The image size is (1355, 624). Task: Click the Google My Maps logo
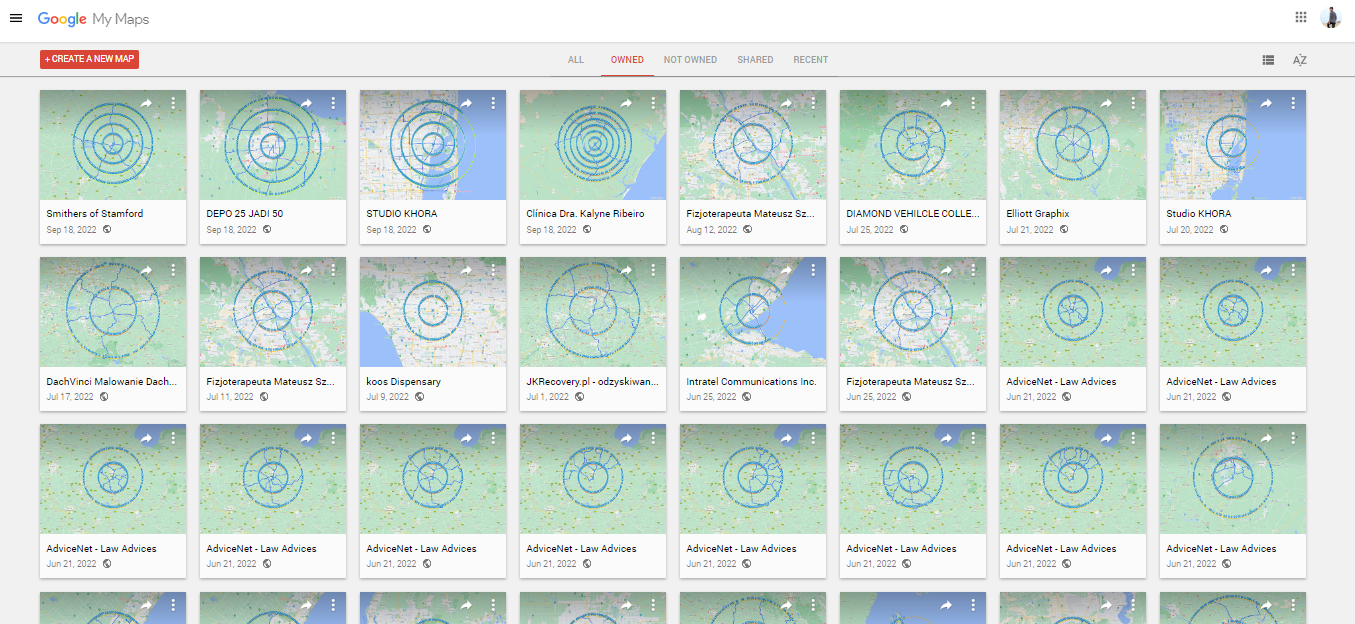[93, 19]
